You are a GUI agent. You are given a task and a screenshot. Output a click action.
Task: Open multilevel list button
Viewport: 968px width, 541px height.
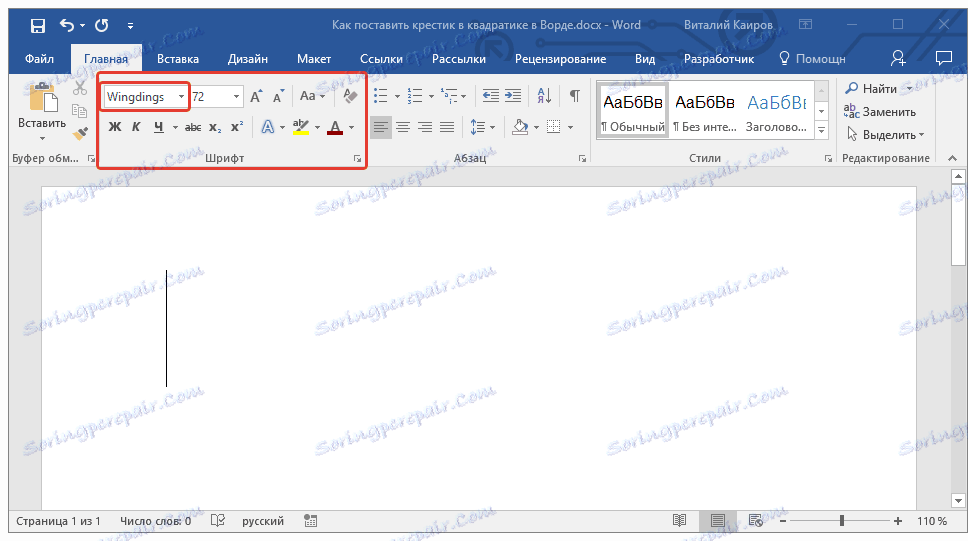coord(449,96)
